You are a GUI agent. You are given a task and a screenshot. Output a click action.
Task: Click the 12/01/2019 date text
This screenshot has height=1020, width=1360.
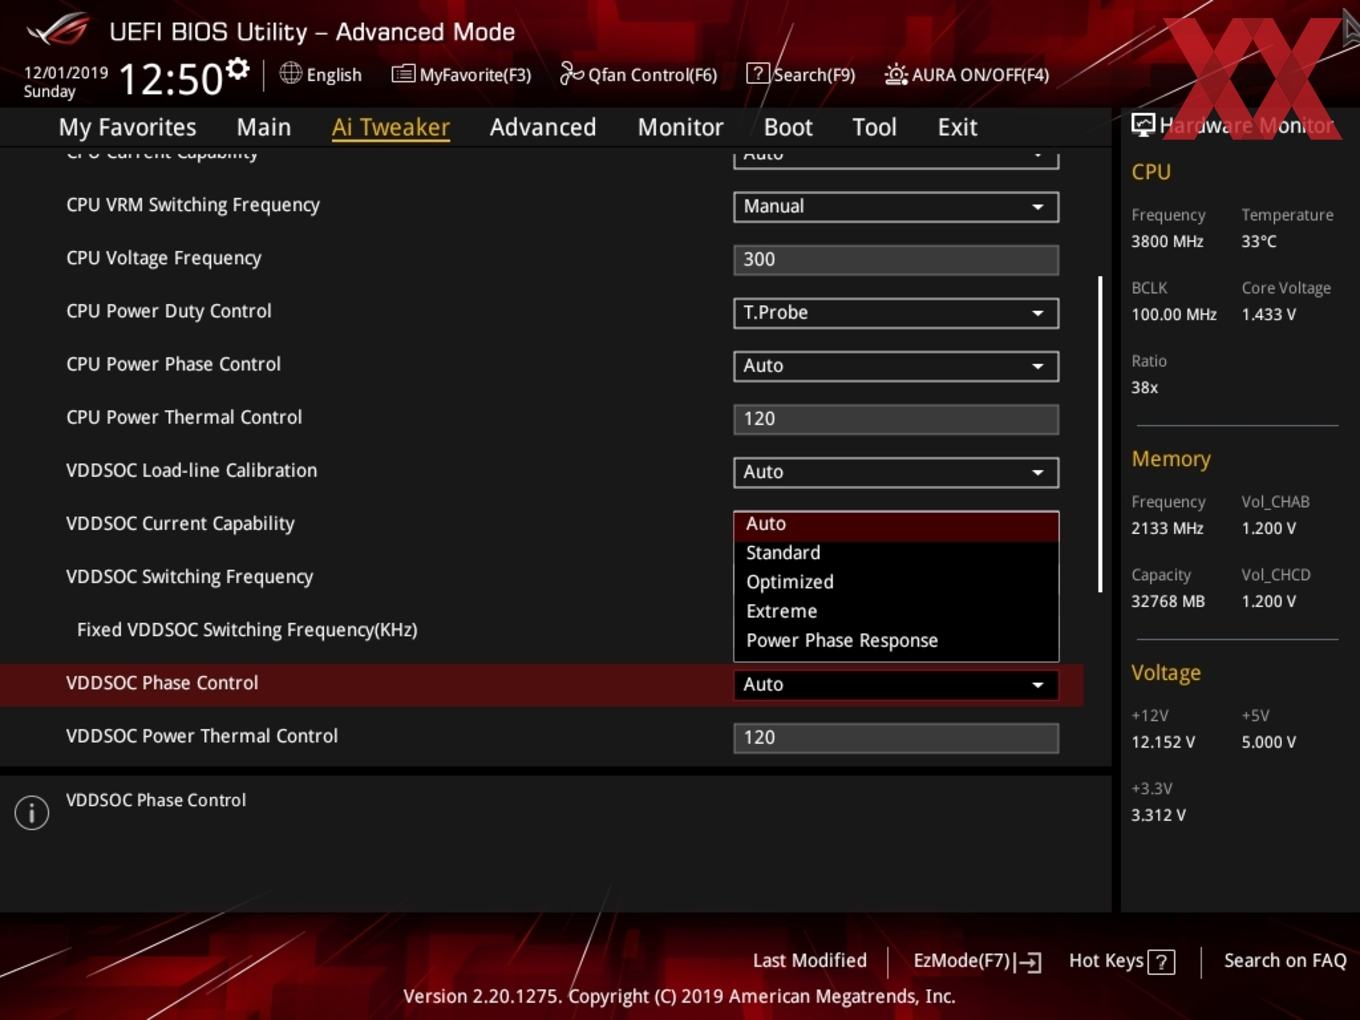66,72
